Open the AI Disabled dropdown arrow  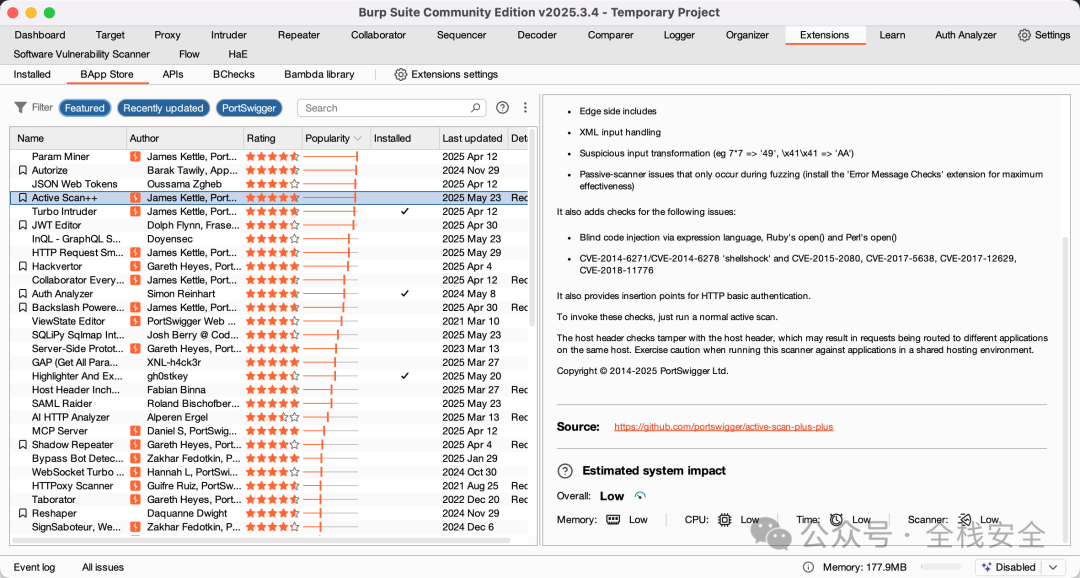click(x=1053, y=567)
